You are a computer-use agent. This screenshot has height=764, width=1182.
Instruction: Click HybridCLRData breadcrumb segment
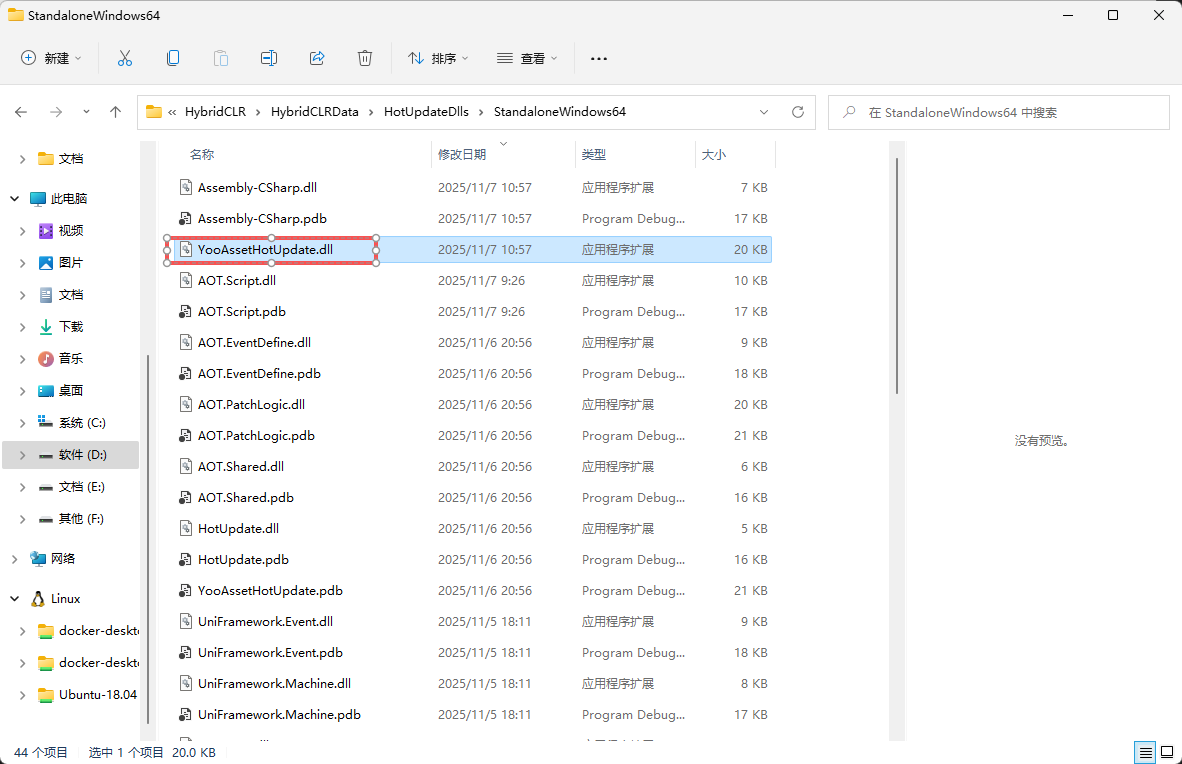[315, 112]
